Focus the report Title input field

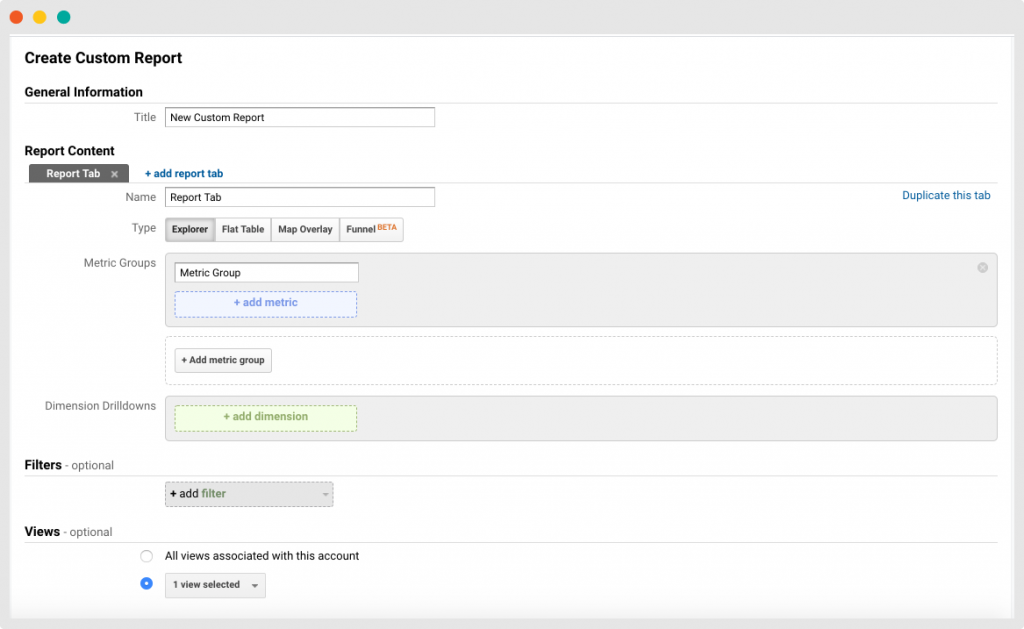tap(300, 117)
